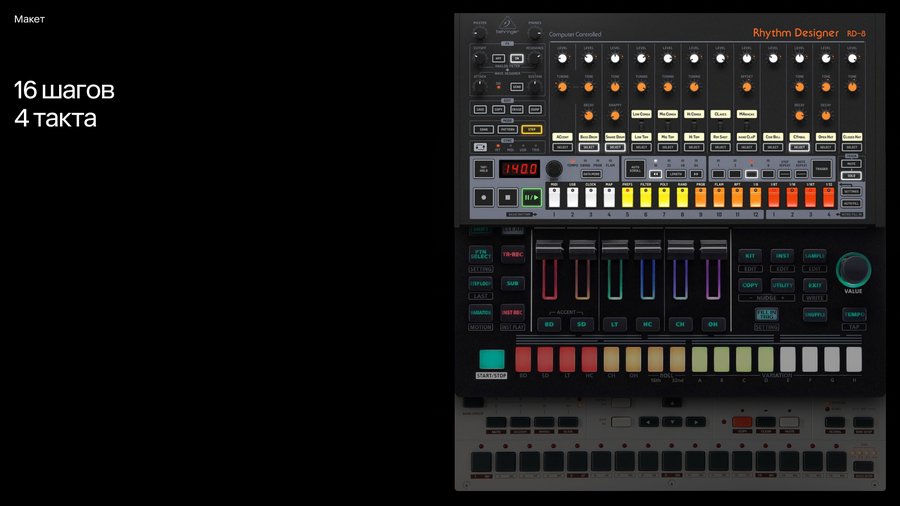
Task: Click the DUMP button in the edit row
Action: (535, 109)
